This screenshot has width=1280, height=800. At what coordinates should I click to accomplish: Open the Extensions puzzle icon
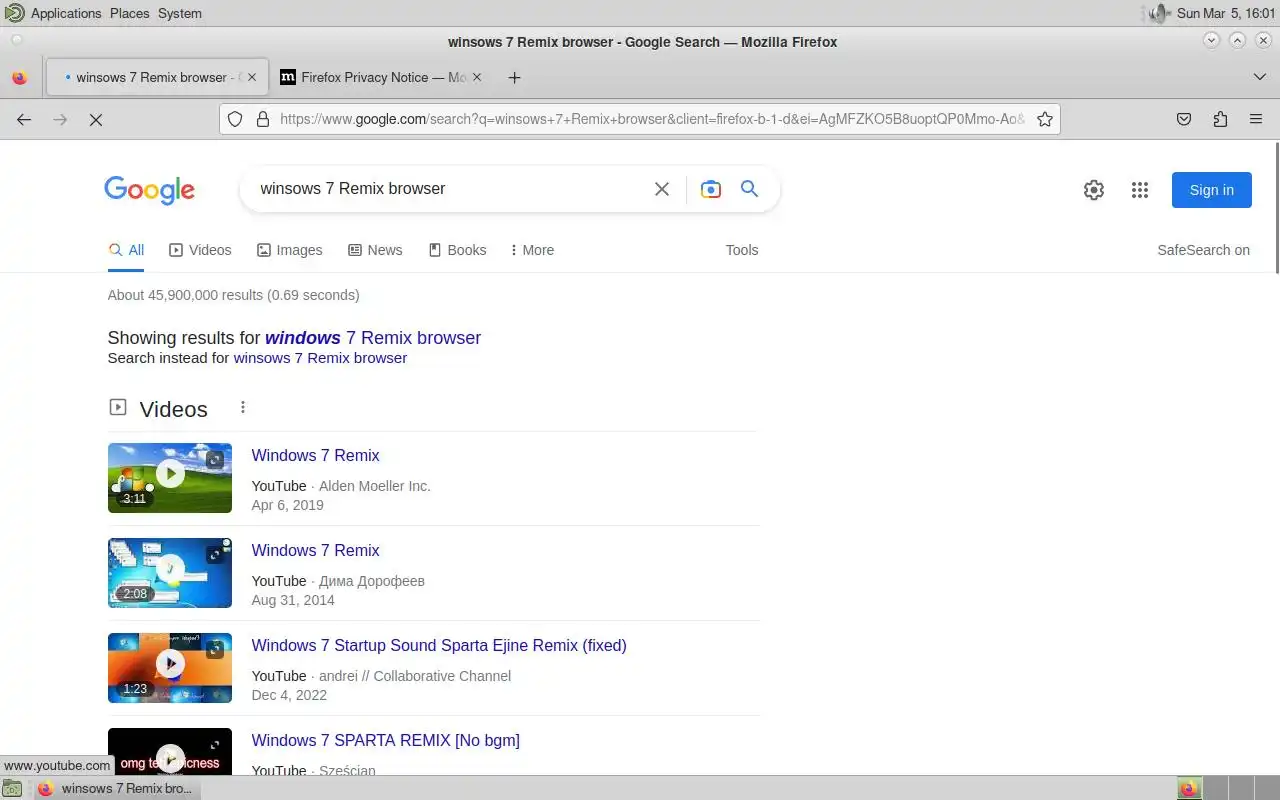[1220, 119]
